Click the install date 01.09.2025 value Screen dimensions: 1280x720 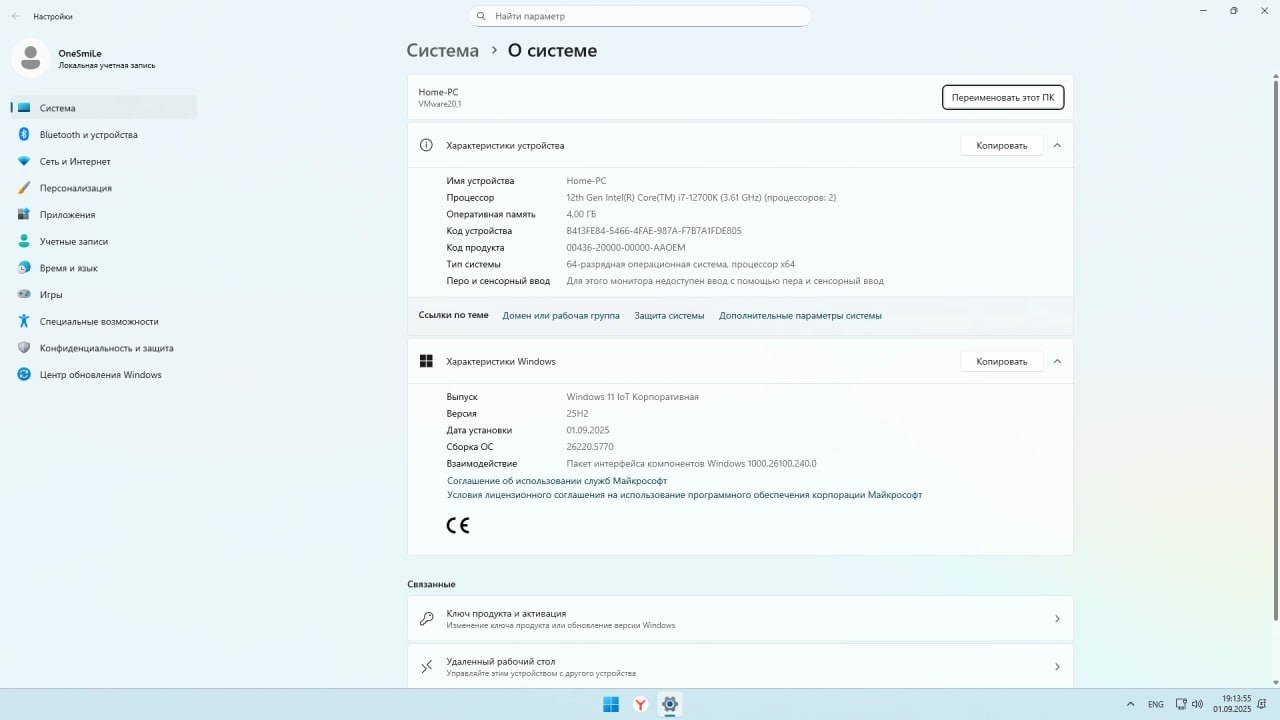(588, 430)
